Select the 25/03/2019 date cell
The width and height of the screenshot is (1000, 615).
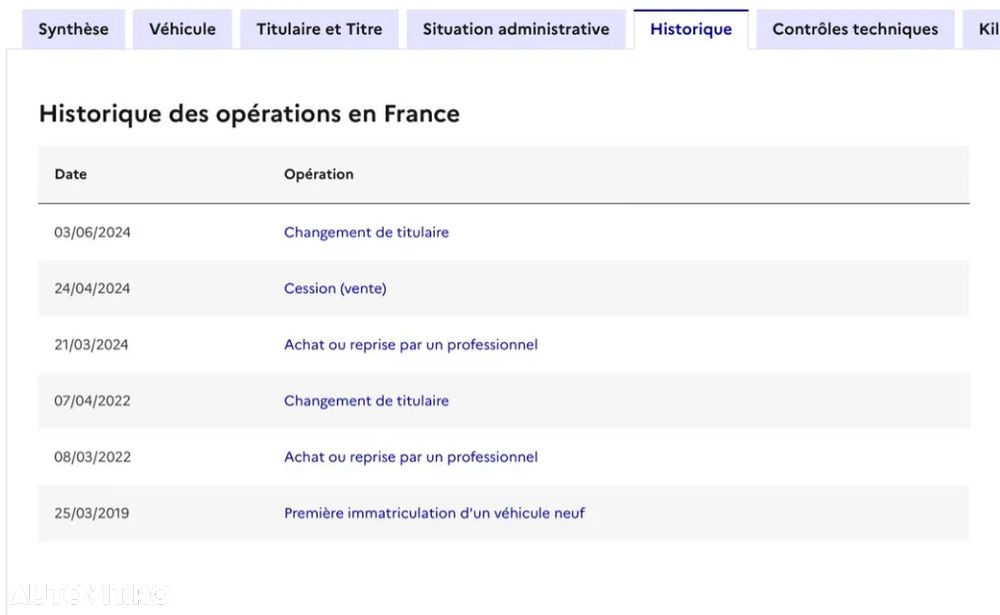click(x=92, y=513)
